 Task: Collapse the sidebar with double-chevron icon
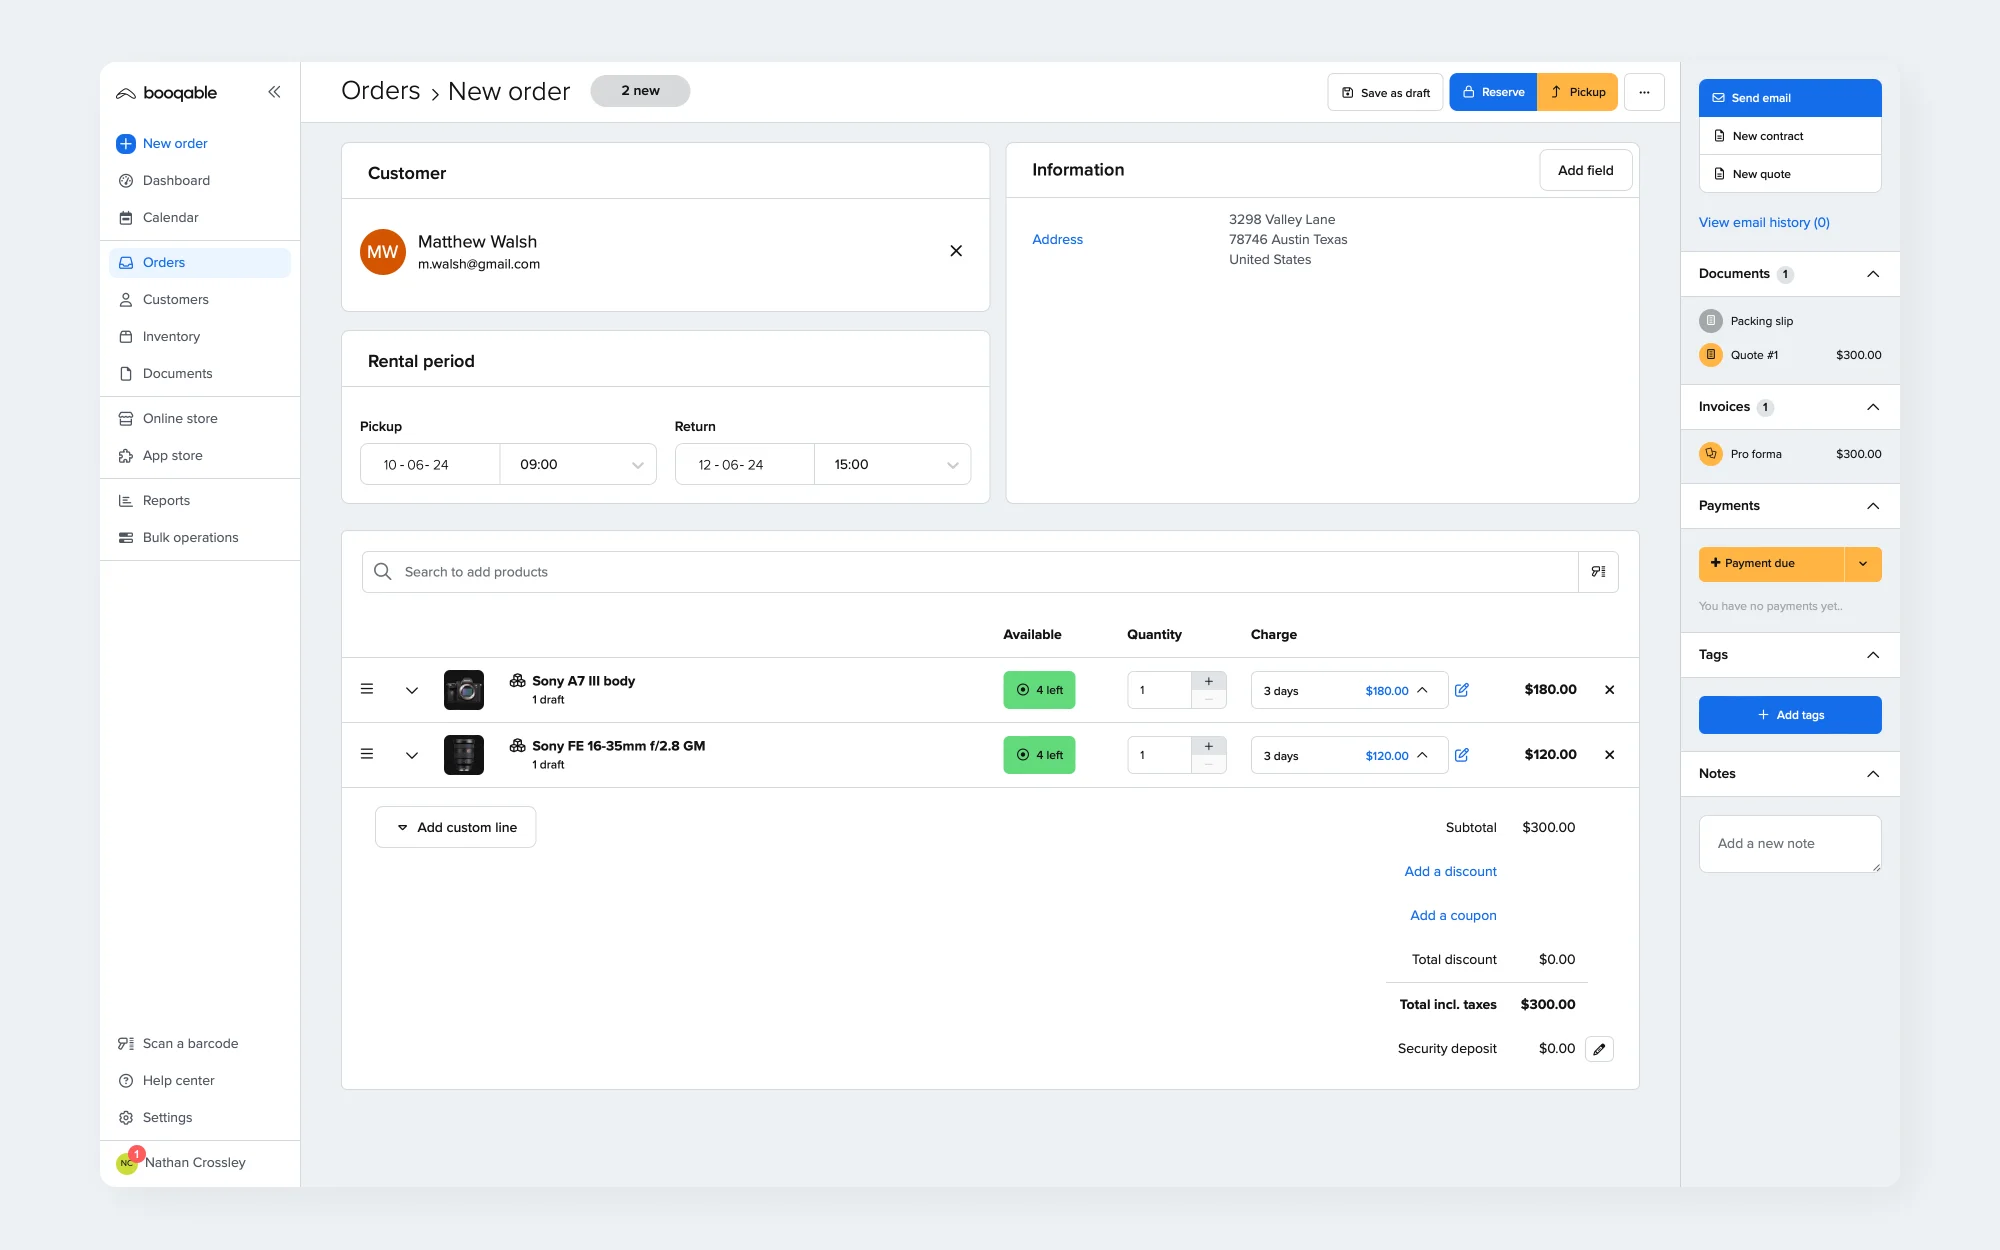tap(274, 92)
